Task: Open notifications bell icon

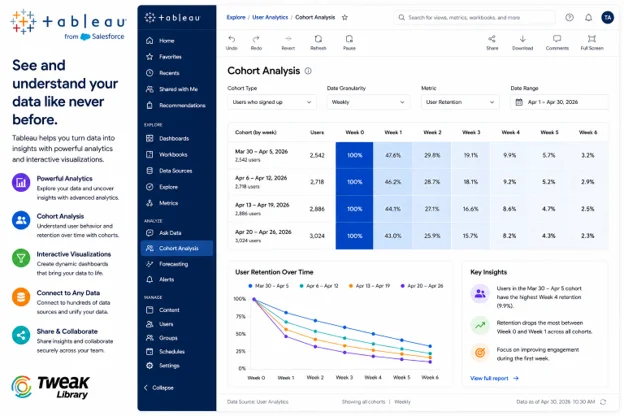Action: [x=588, y=18]
